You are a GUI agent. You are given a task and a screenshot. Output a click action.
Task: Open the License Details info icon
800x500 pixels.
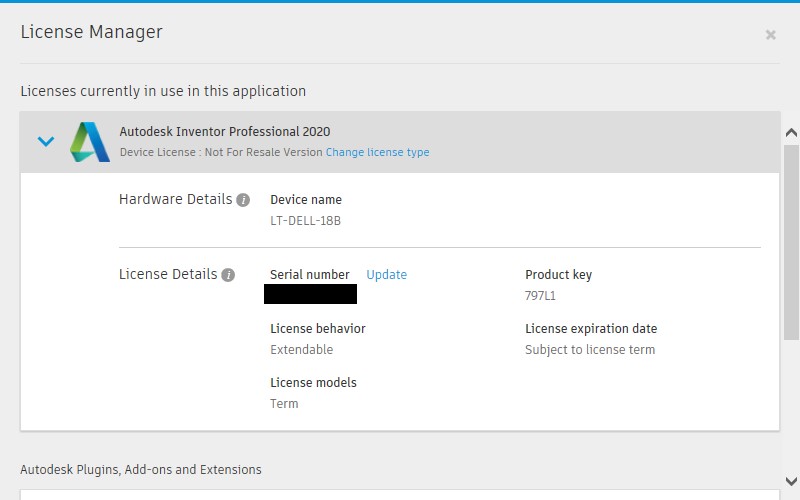(x=228, y=275)
